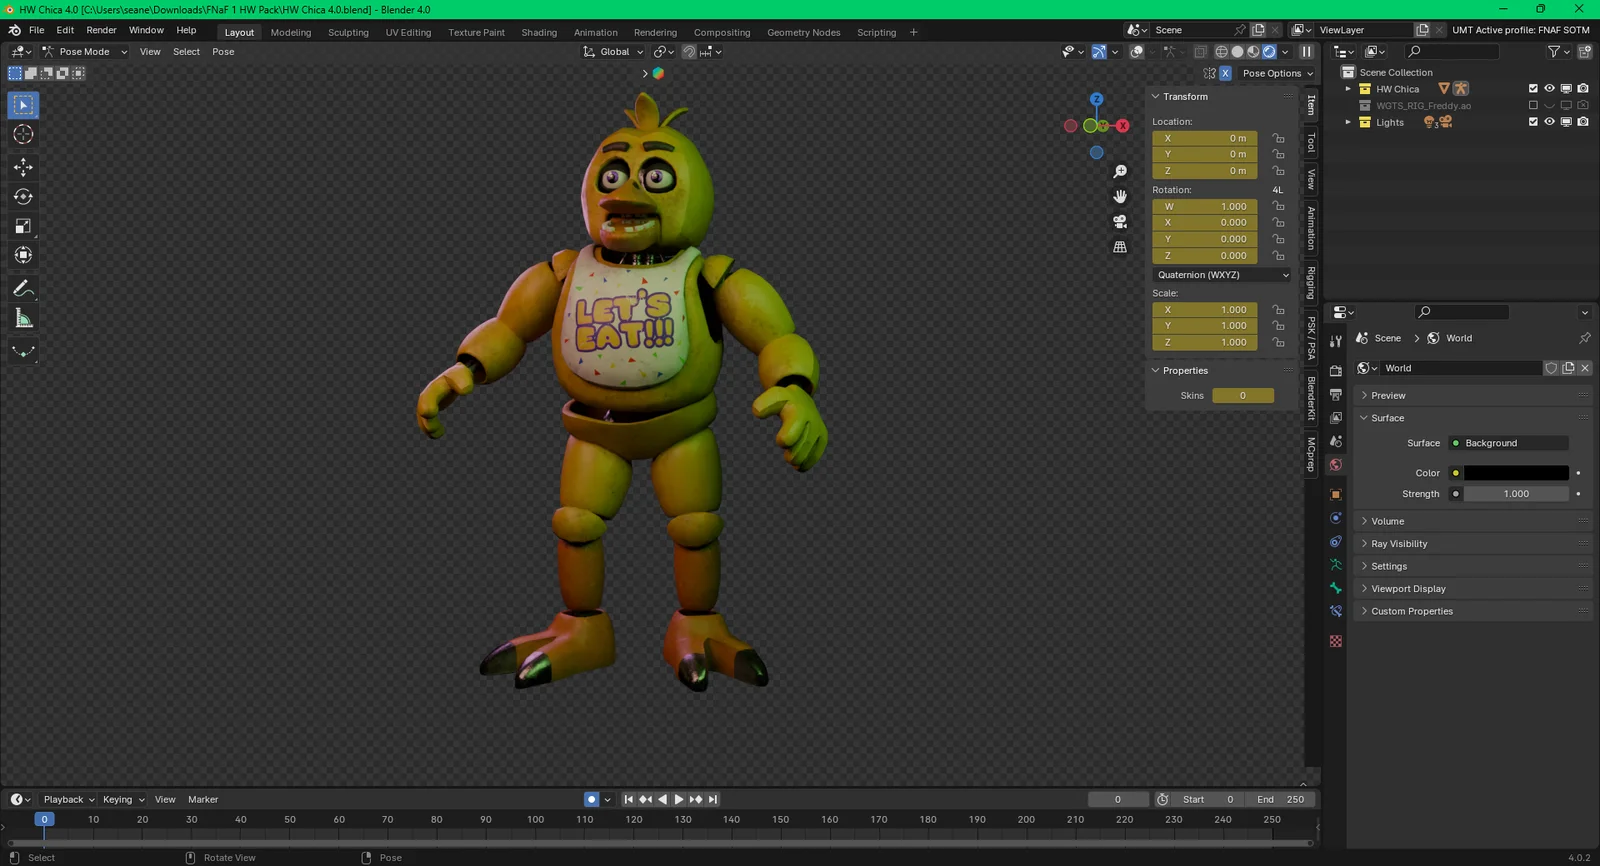Select the Measure tool
This screenshot has width=1600, height=866.
coord(23,319)
